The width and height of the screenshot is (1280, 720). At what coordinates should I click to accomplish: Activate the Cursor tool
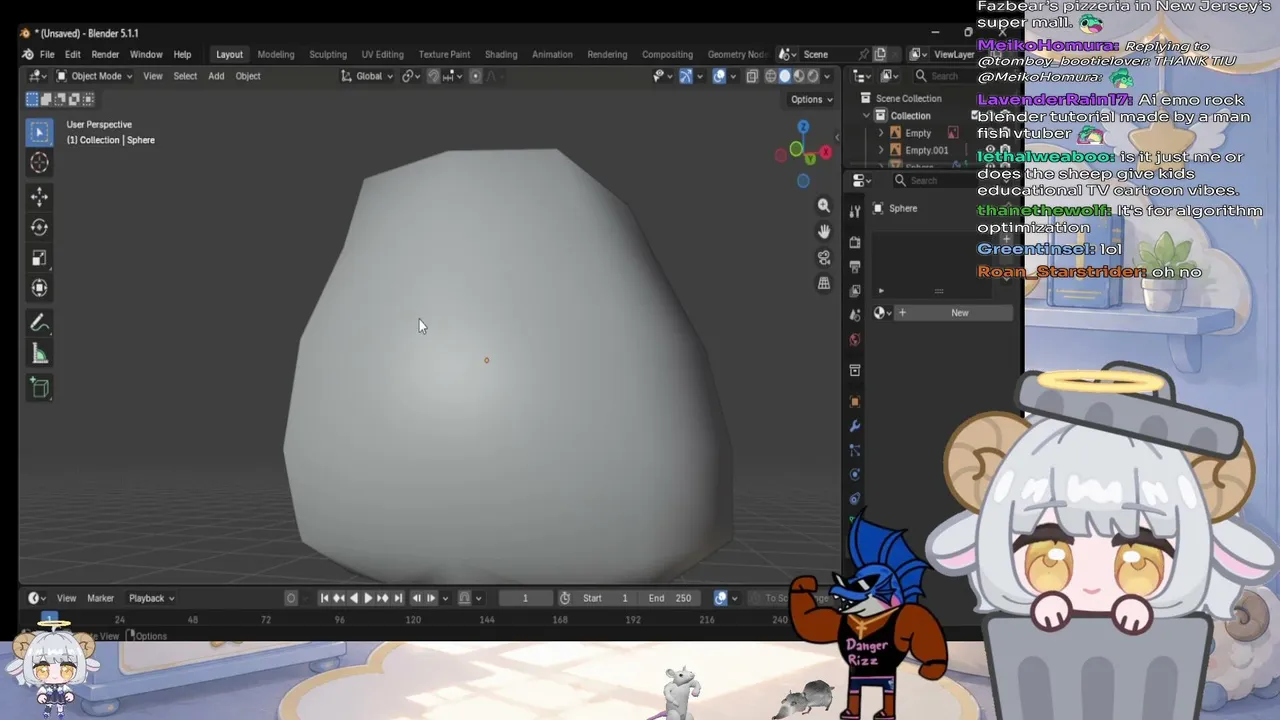[x=40, y=162]
